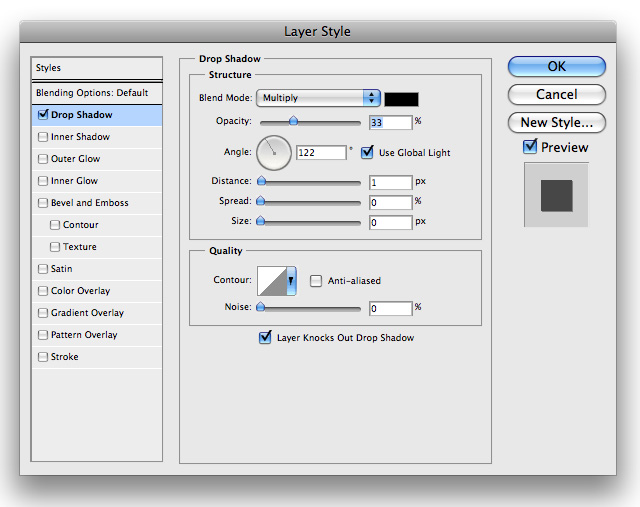640x507 pixels.
Task: Open the black shadow color swatch
Action: coord(401,99)
